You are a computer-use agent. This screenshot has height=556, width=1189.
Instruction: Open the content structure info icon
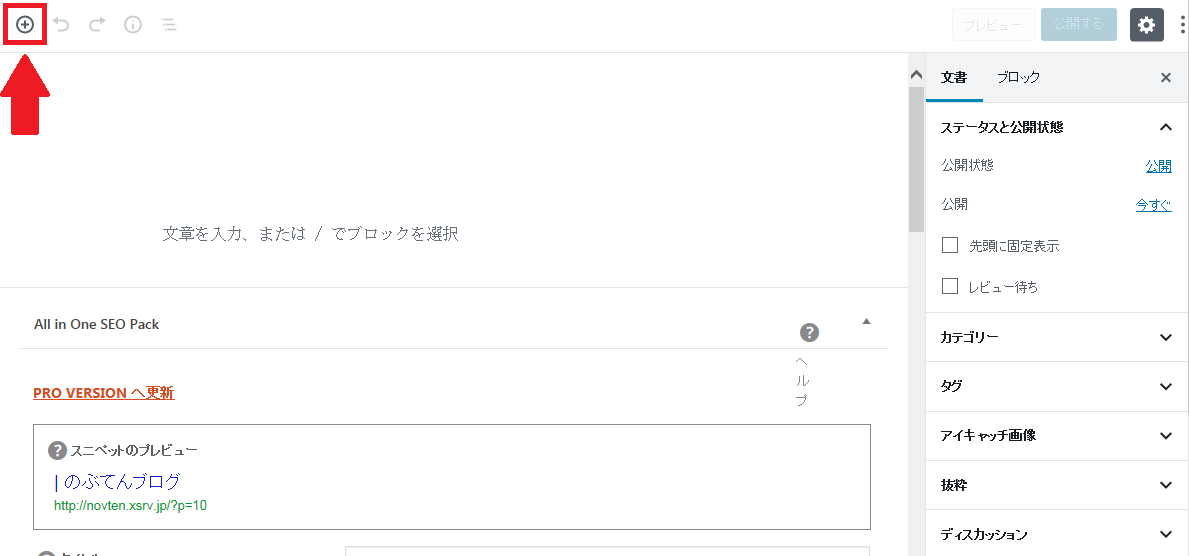click(x=133, y=25)
